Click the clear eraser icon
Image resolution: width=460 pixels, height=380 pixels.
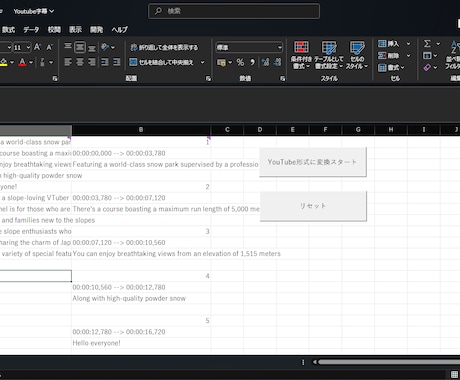[x=427, y=68]
